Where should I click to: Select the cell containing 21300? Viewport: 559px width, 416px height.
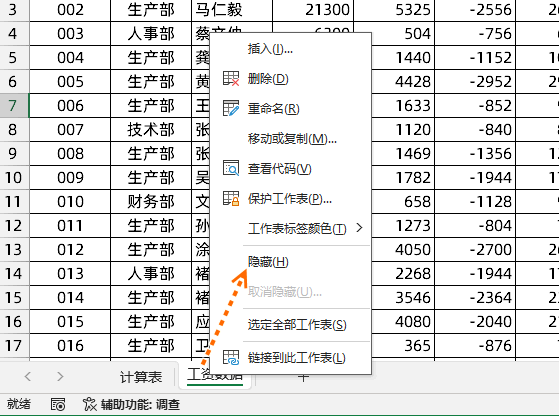coord(313,10)
